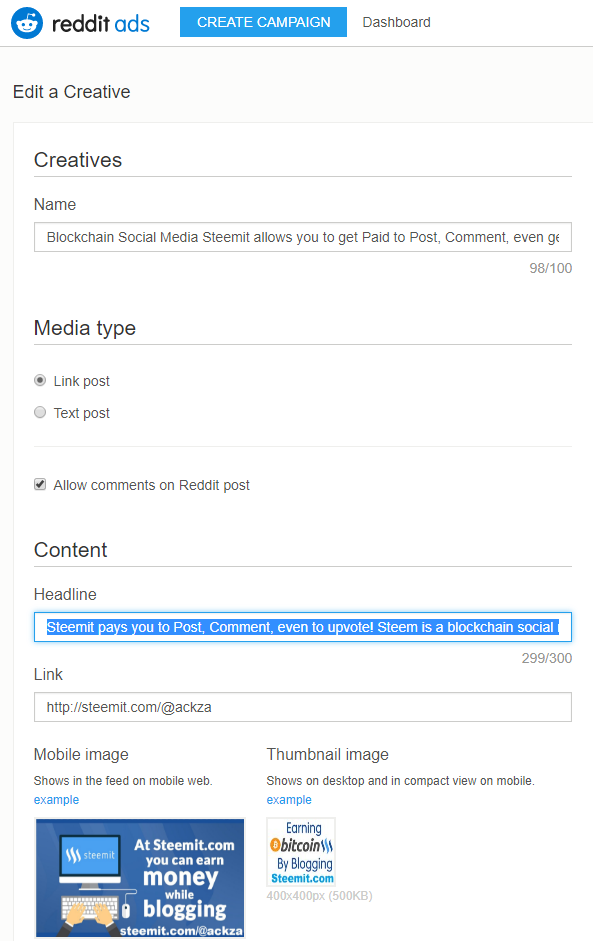
Task: Click the Edit a Creative page heading
Action: pyautogui.click(x=71, y=92)
